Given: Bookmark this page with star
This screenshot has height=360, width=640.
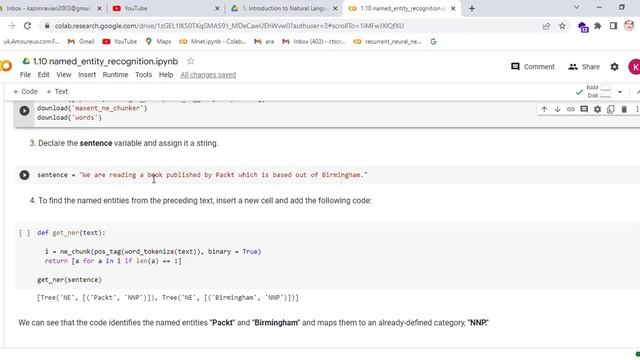Looking at the screenshot, I should click(562, 26).
